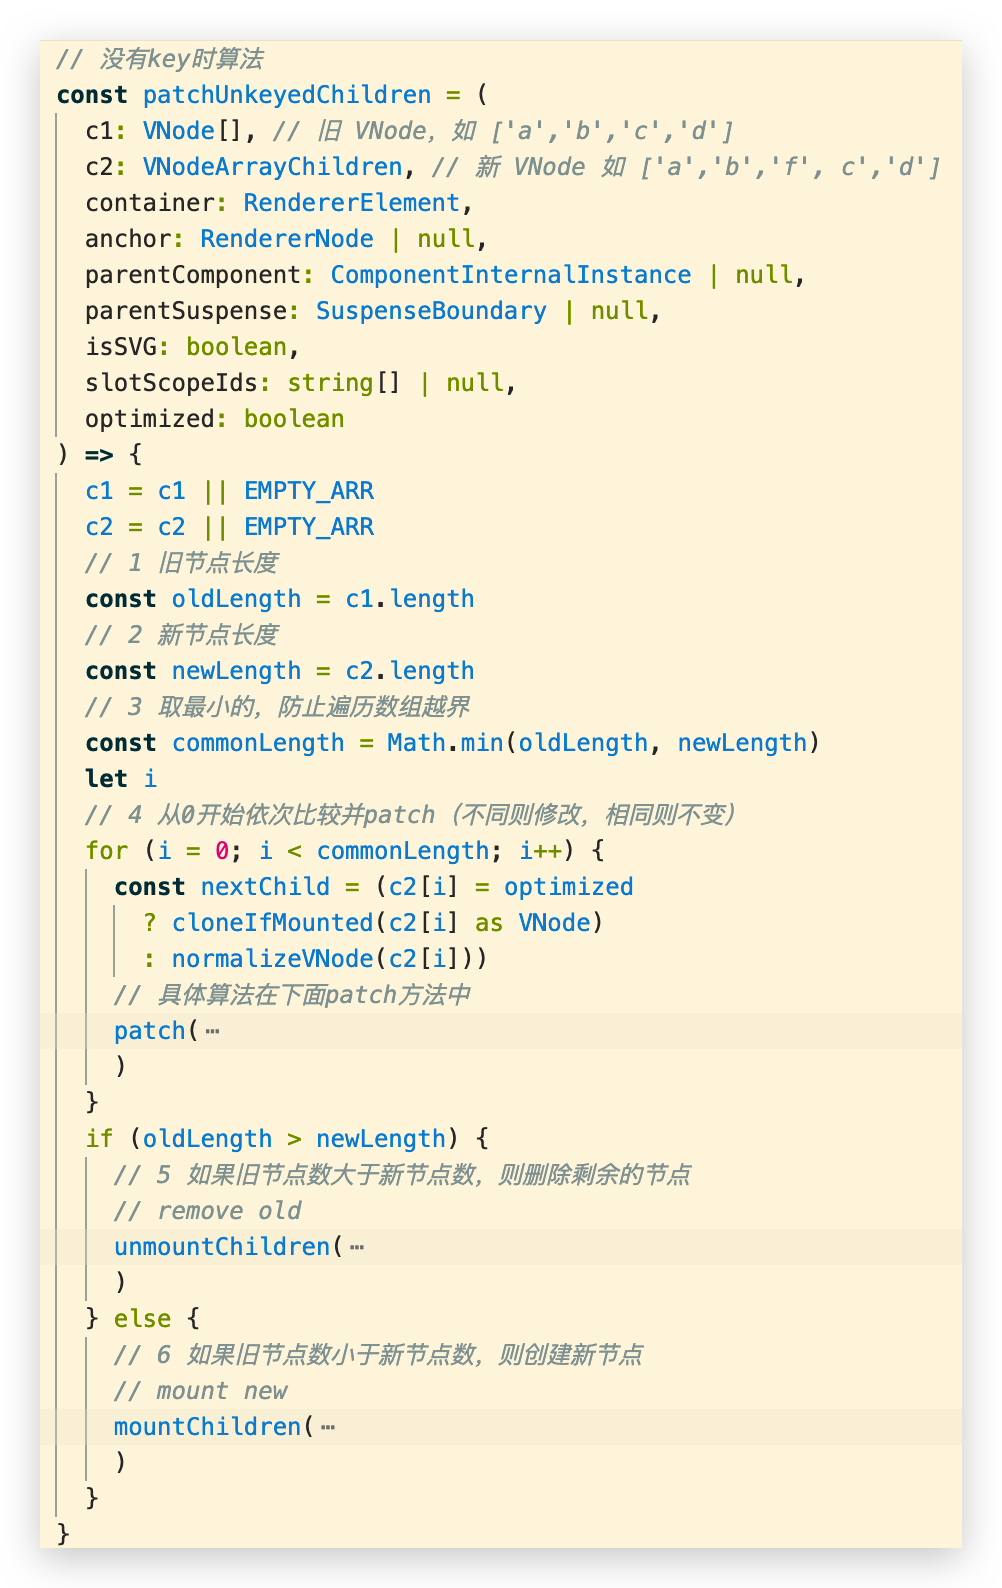The width and height of the screenshot is (1002, 1588).
Task: Click the nextChild variable name
Action: (265, 887)
